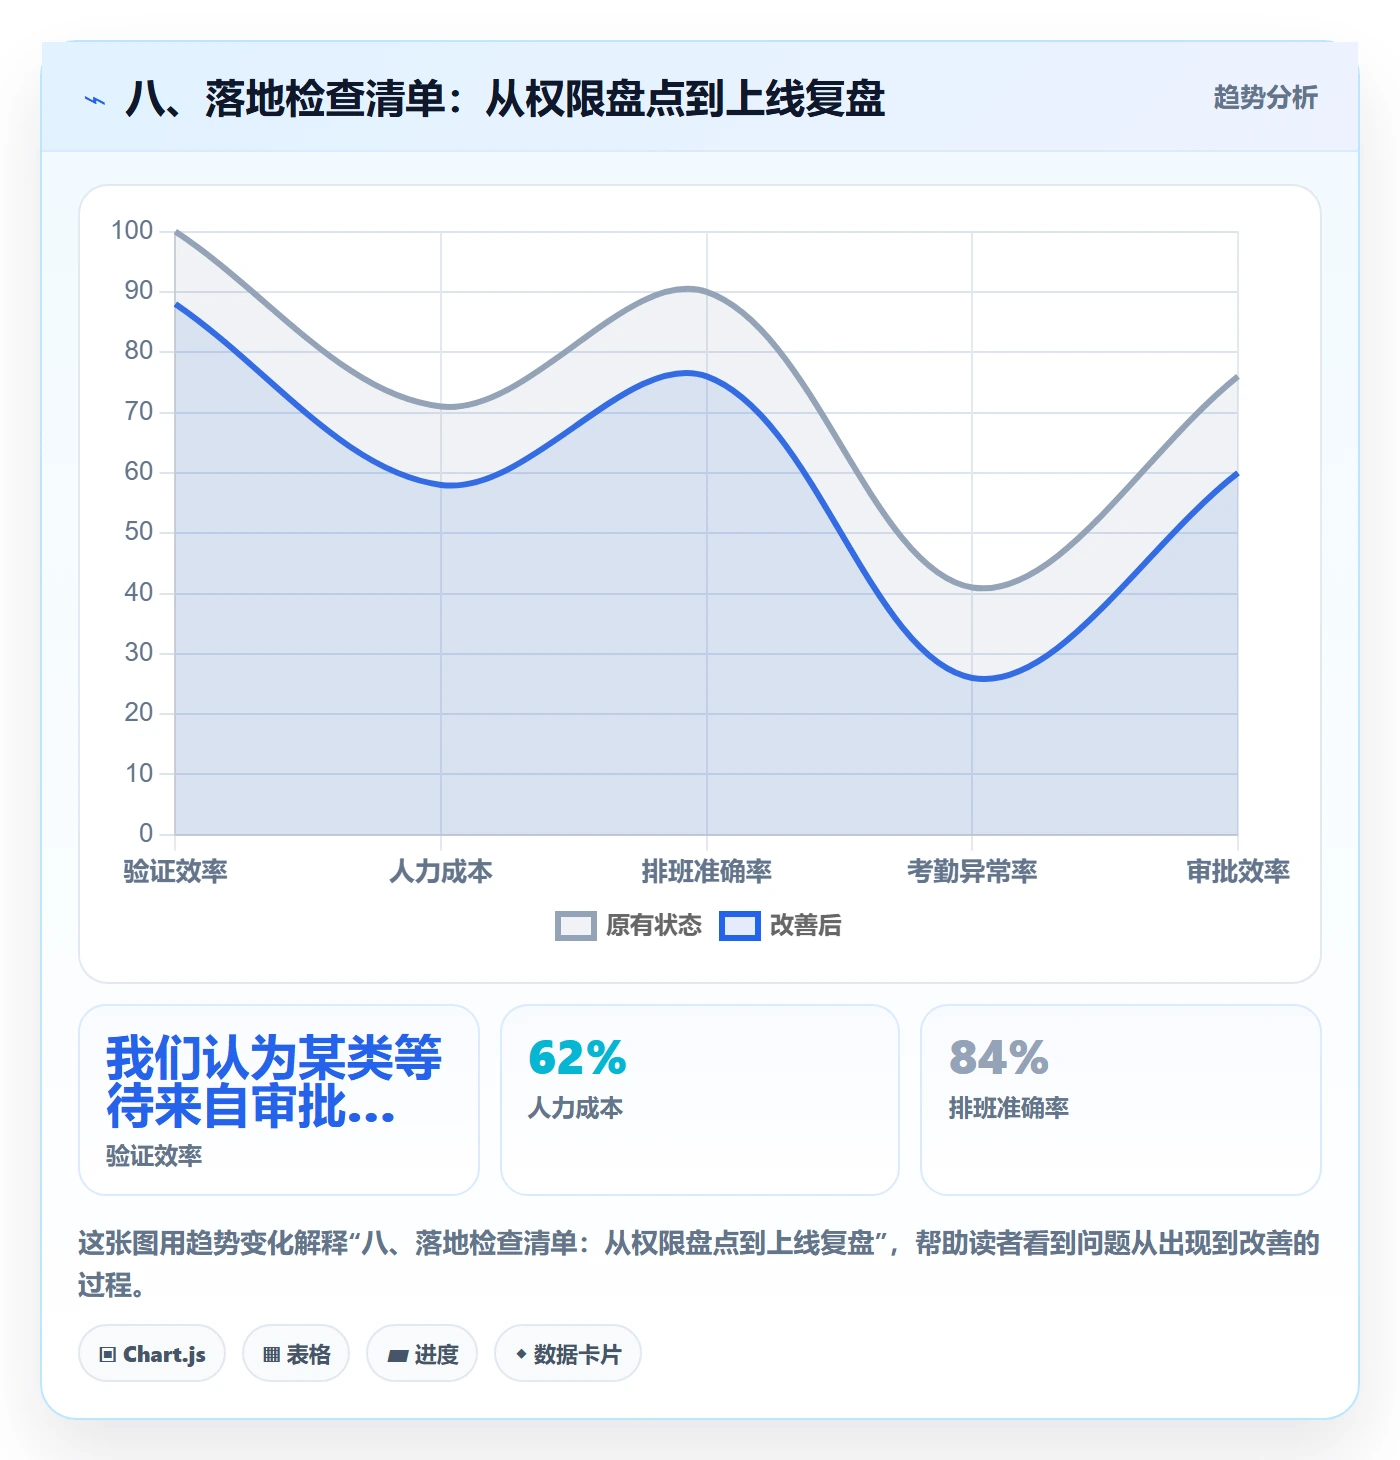Select the 数据卡片 tag chip
Image resolution: width=1400 pixels, height=1460 pixels.
(x=568, y=1354)
